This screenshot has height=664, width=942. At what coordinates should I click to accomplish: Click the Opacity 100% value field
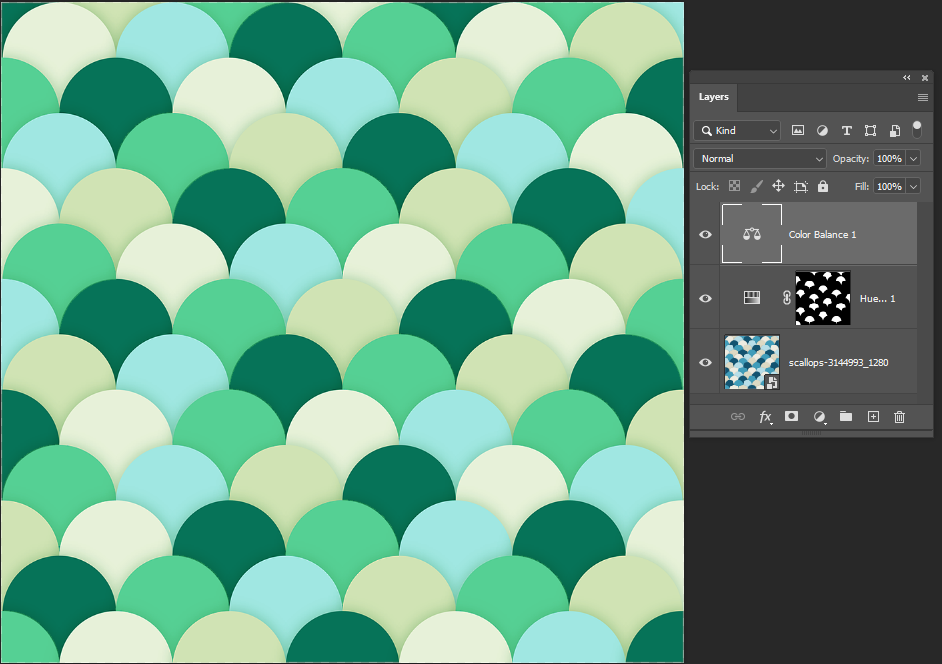click(890, 159)
